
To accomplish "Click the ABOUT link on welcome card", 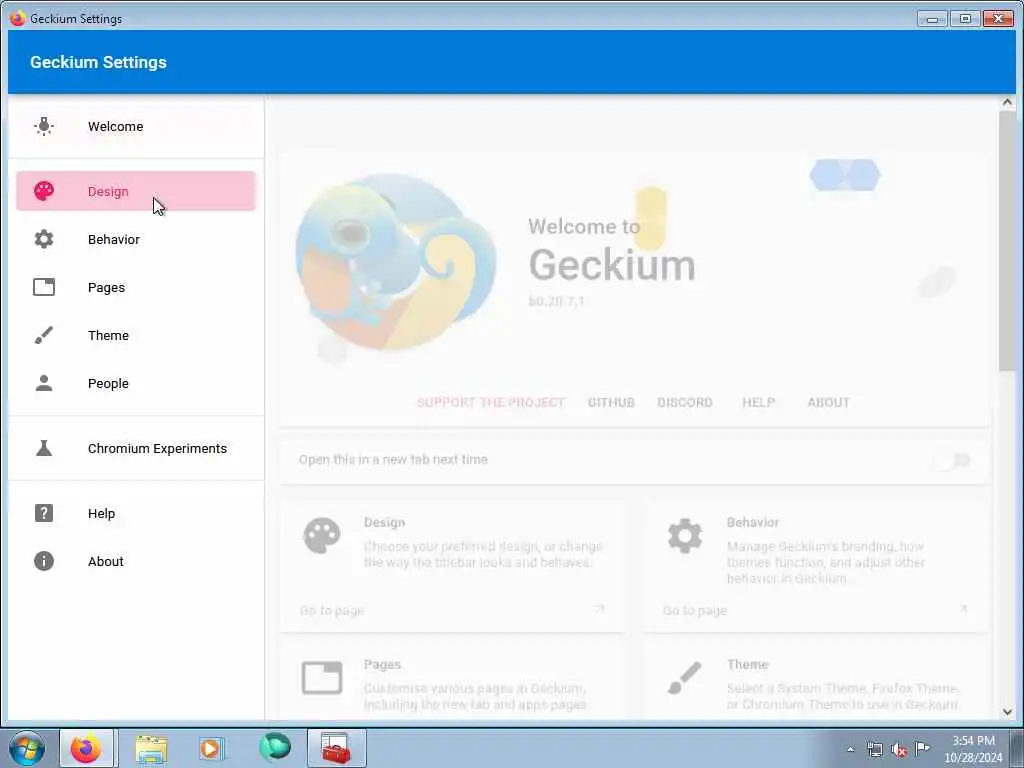I will point(828,402).
